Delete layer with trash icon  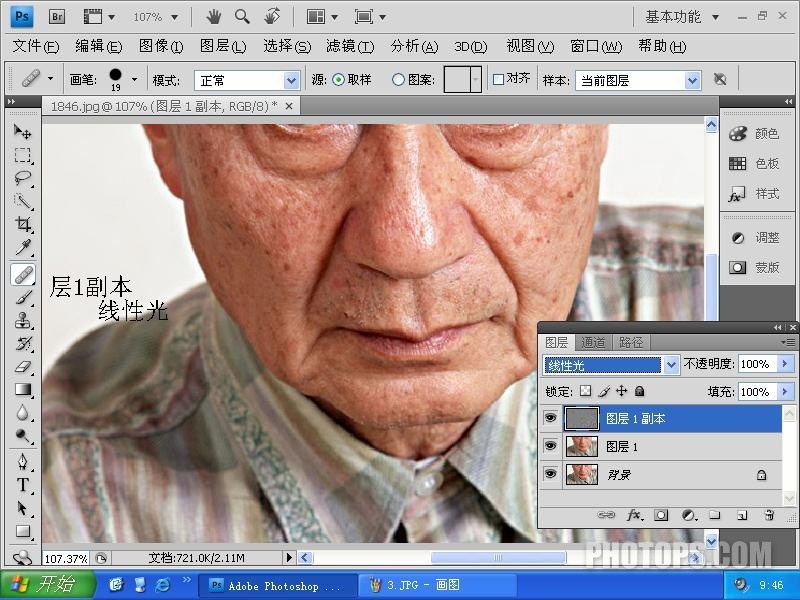(x=770, y=515)
